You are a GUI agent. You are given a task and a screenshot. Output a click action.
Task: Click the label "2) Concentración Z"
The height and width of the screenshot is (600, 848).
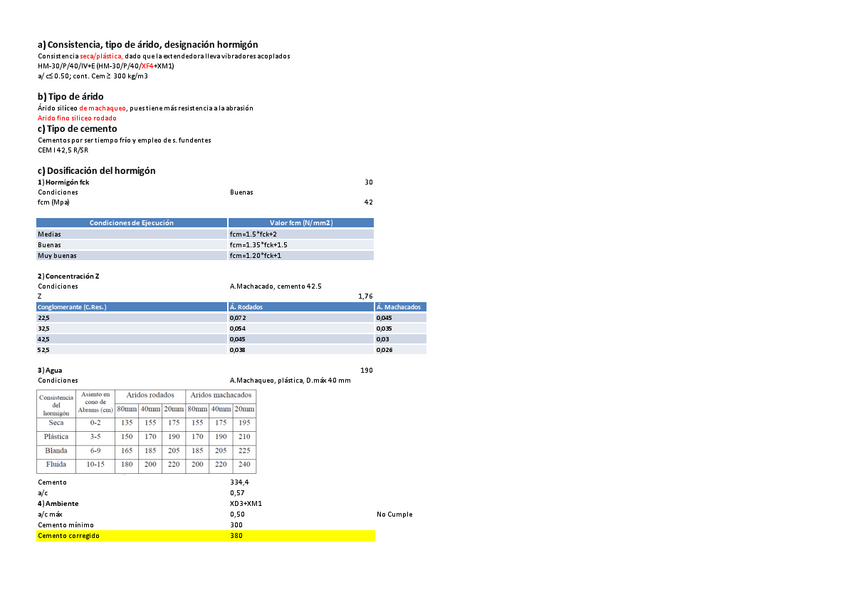point(68,276)
